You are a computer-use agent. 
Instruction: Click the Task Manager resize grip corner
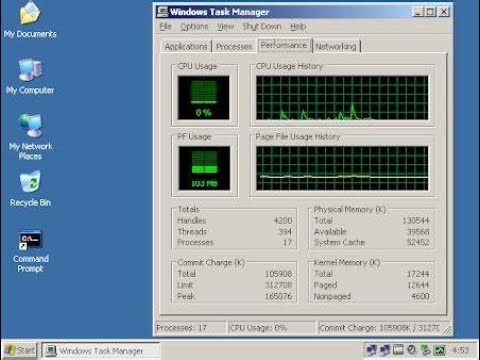pos(447,330)
